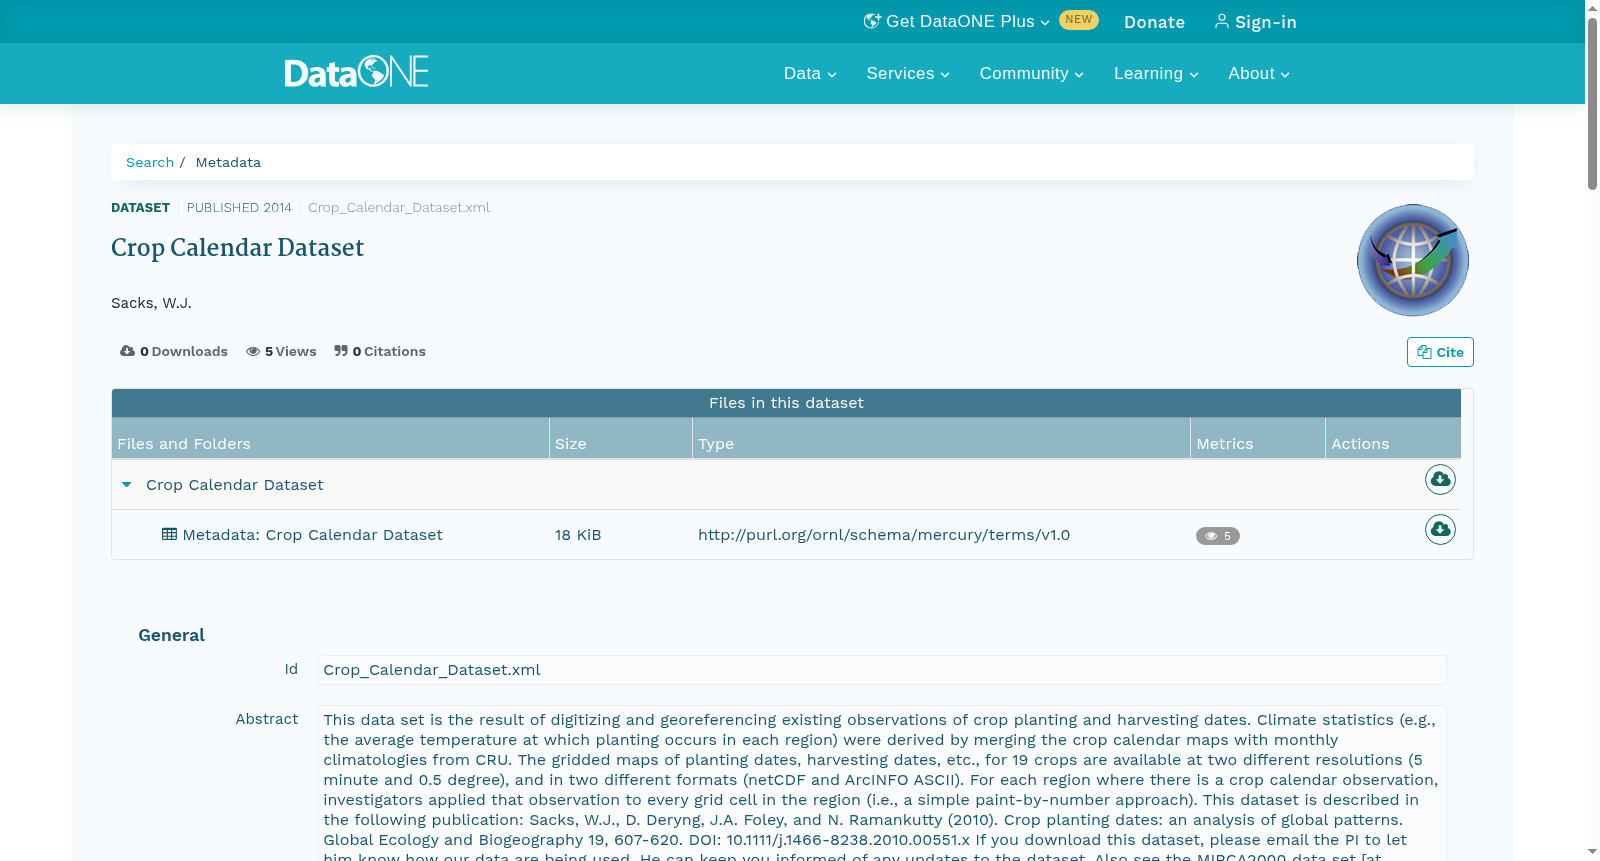1600x861 pixels.
Task: Click the person icon next to Sign-in
Action: point(1221,21)
